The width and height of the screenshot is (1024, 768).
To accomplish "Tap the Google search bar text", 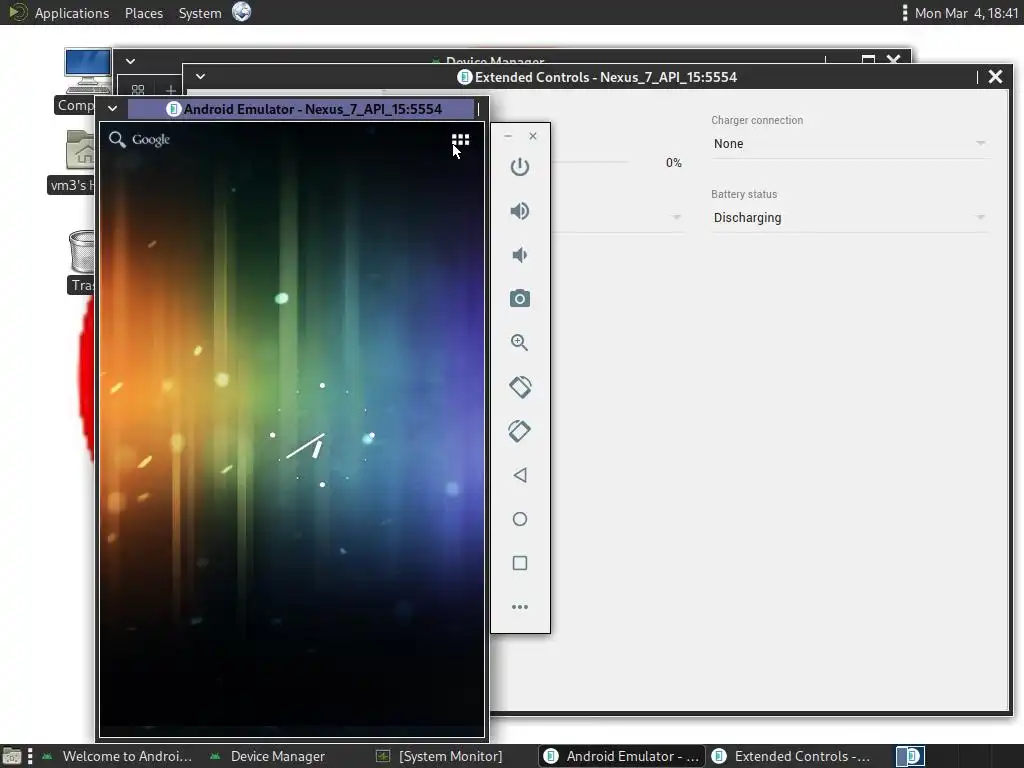I will pos(151,139).
